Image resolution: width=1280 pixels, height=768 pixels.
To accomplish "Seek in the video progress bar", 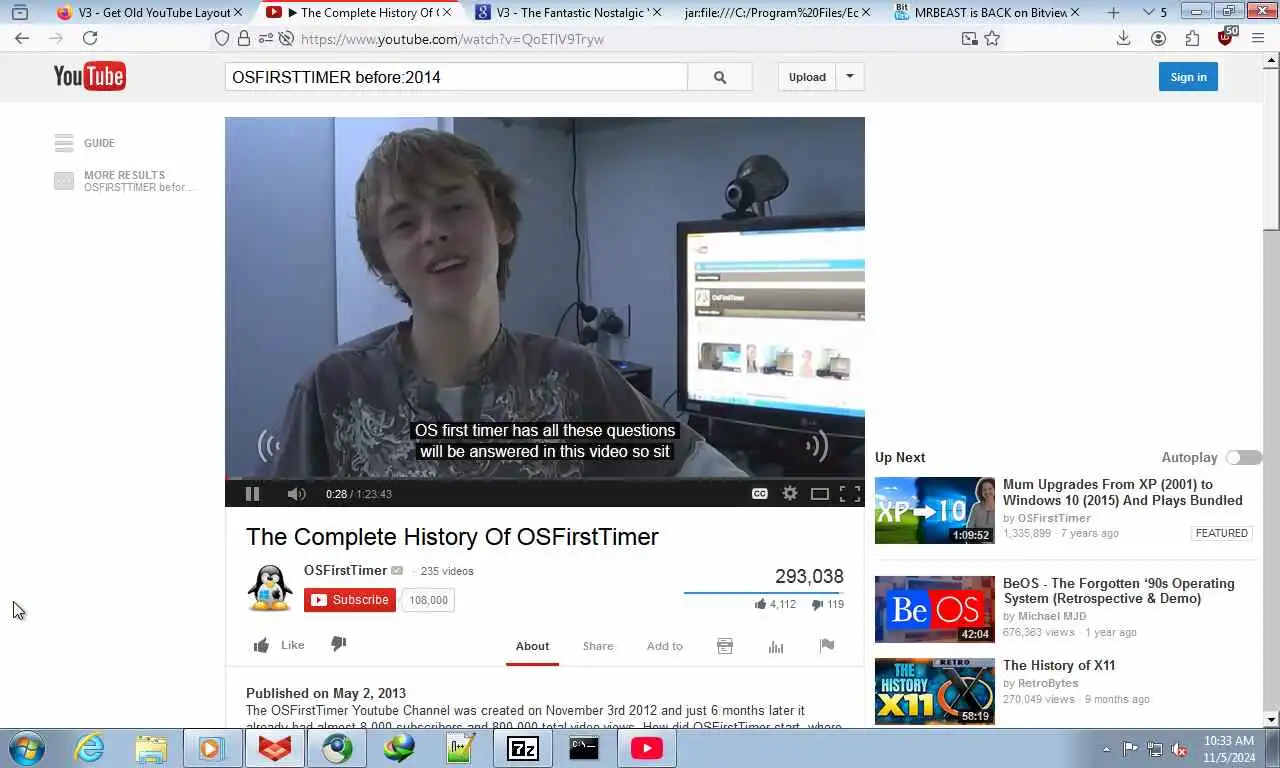I will click(545, 479).
